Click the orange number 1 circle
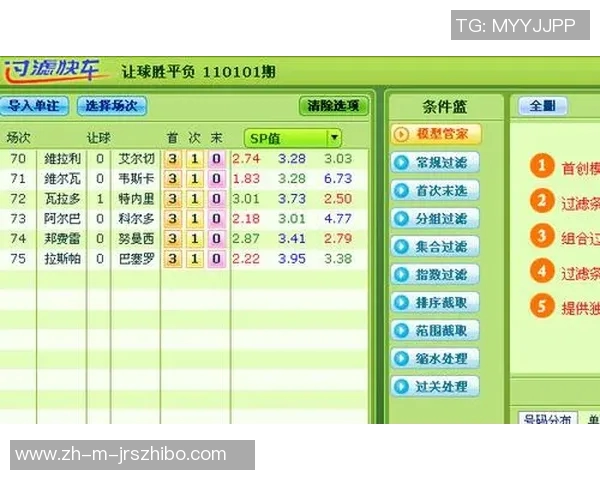600x480 pixels. [x=542, y=165]
